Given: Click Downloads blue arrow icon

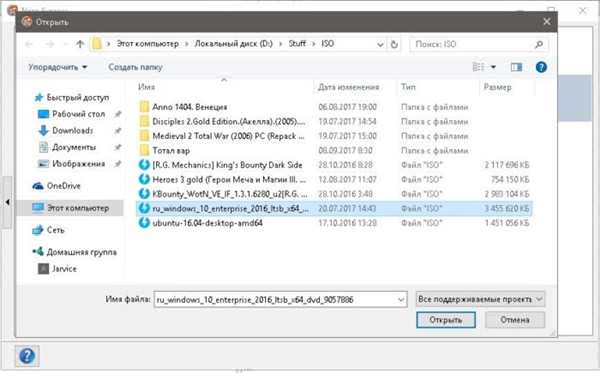Looking at the screenshot, I should (43, 130).
